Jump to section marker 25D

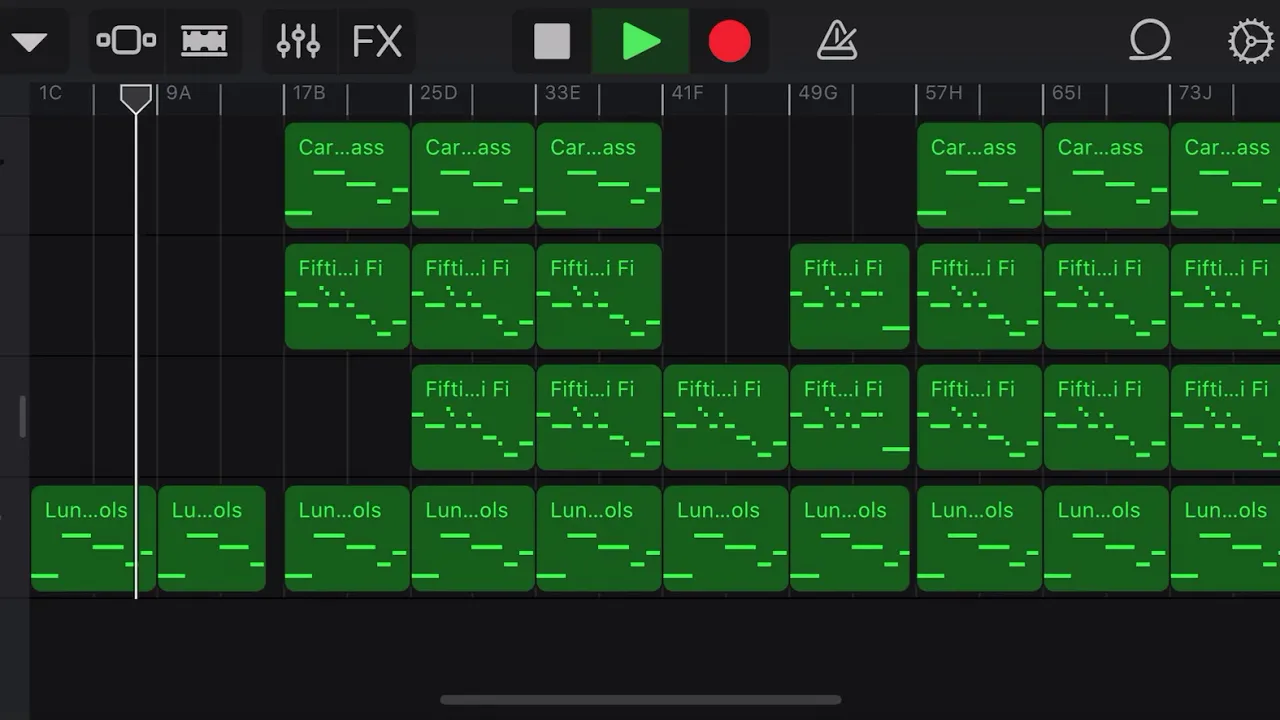(x=438, y=93)
